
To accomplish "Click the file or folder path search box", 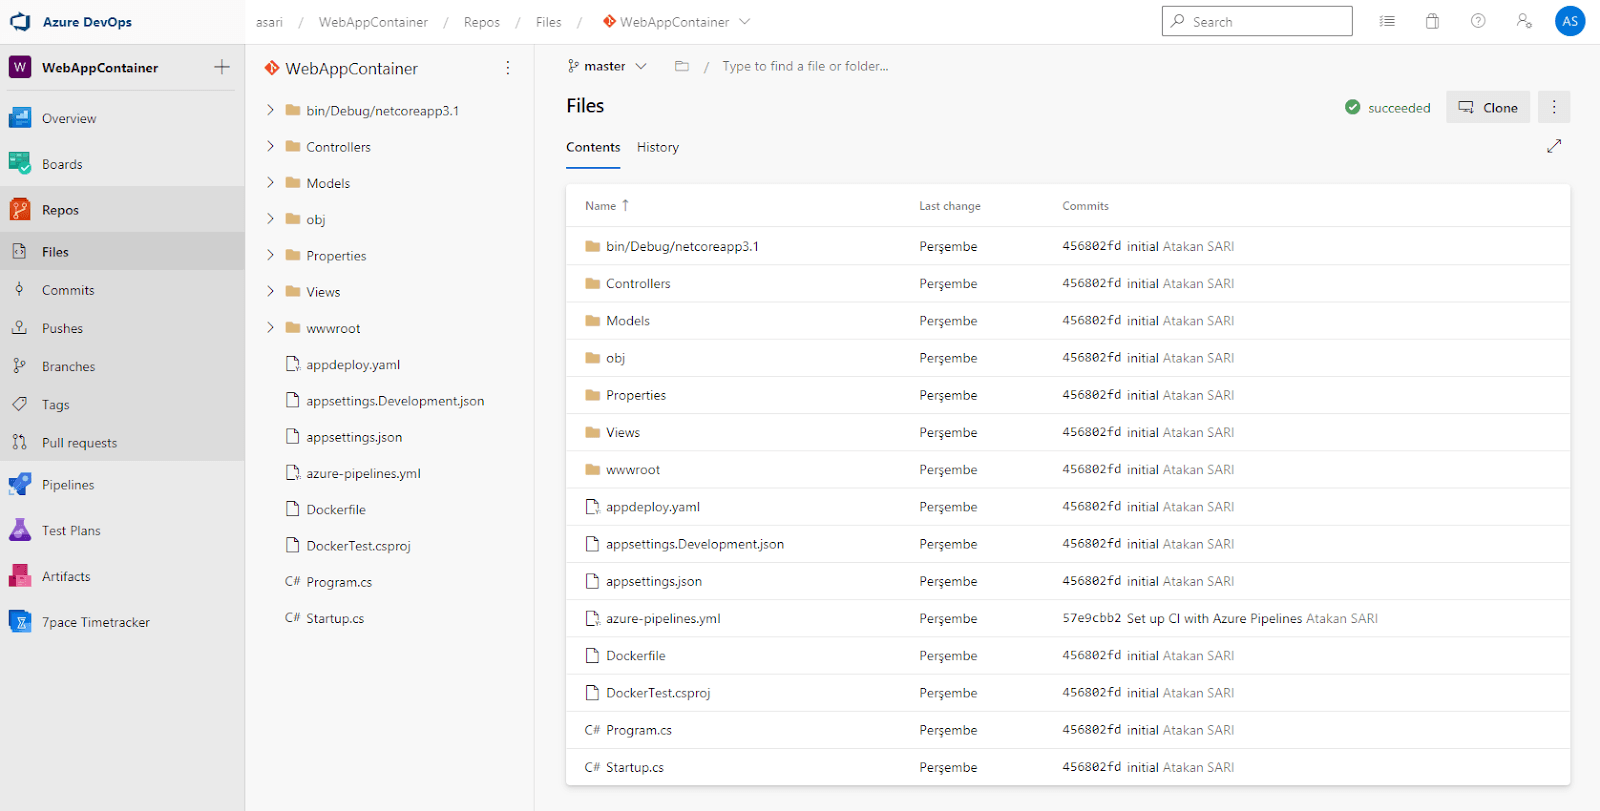I will tap(806, 66).
